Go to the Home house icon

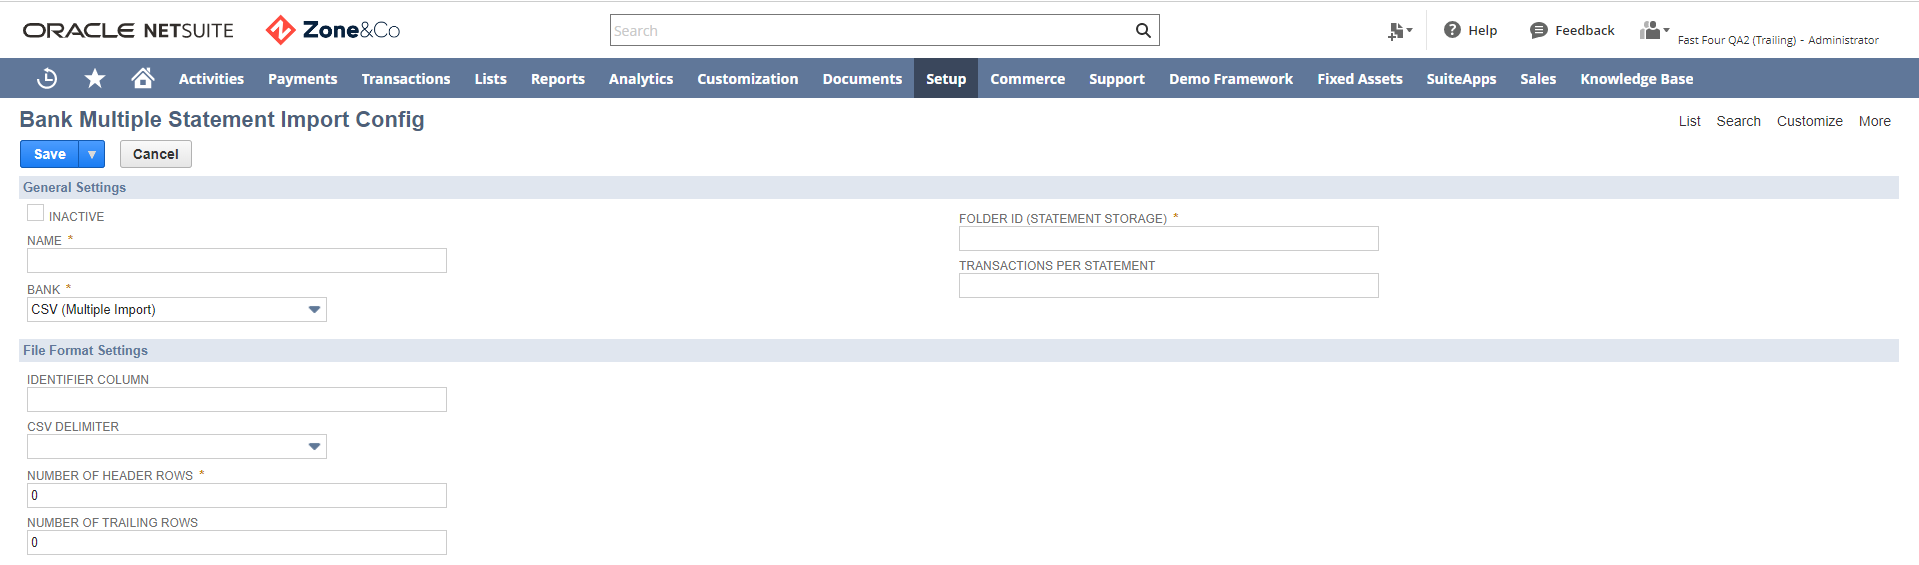coord(143,78)
